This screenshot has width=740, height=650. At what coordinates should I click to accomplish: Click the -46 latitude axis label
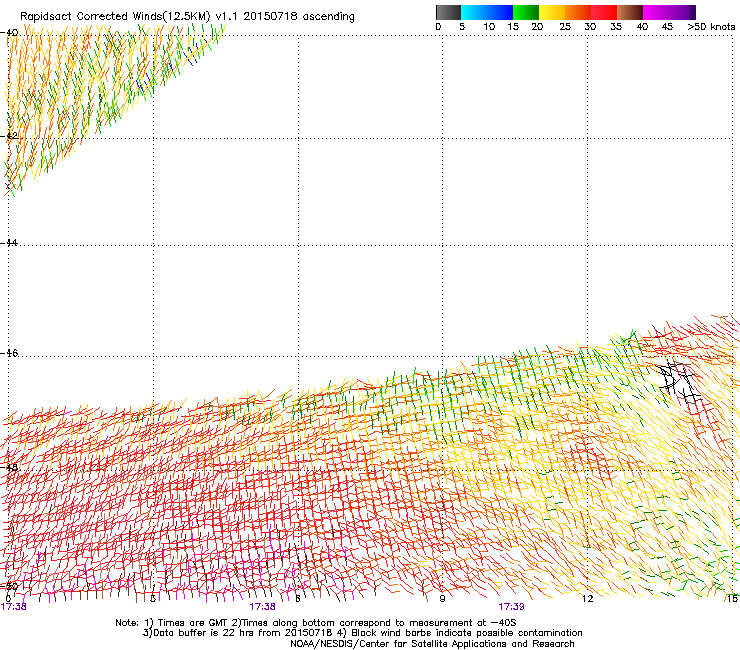(x=9, y=353)
